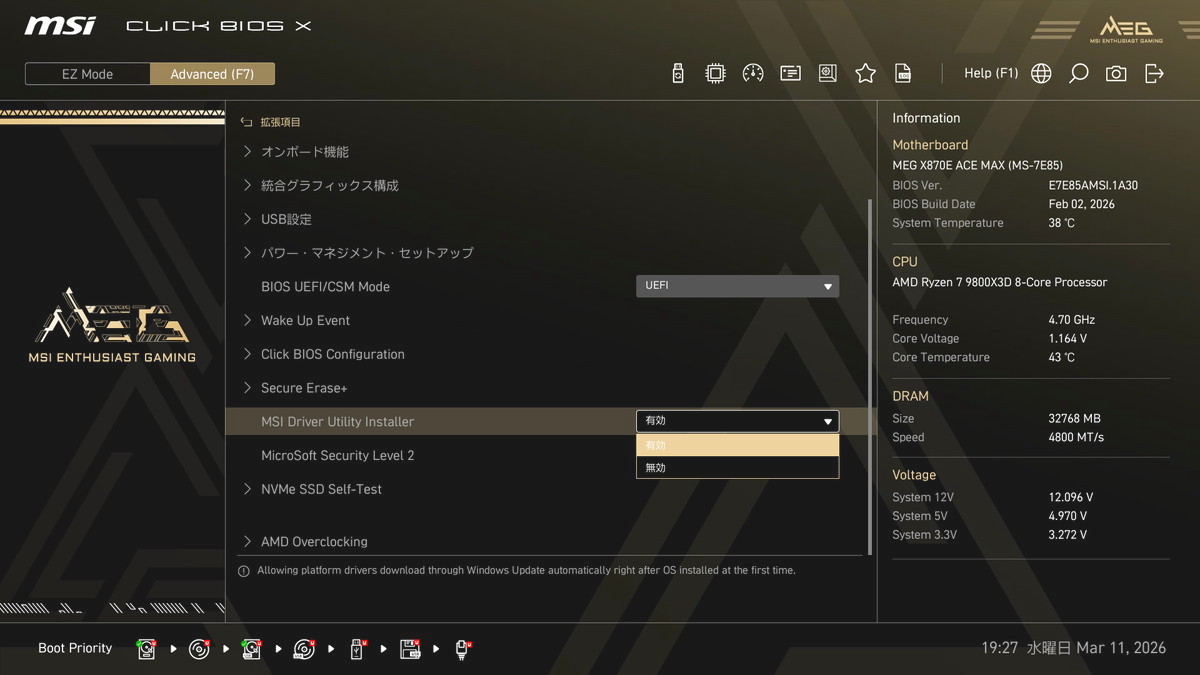Select 有効 in the open dropdown list
Screen dimensions: 1200x675
pos(737,445)
